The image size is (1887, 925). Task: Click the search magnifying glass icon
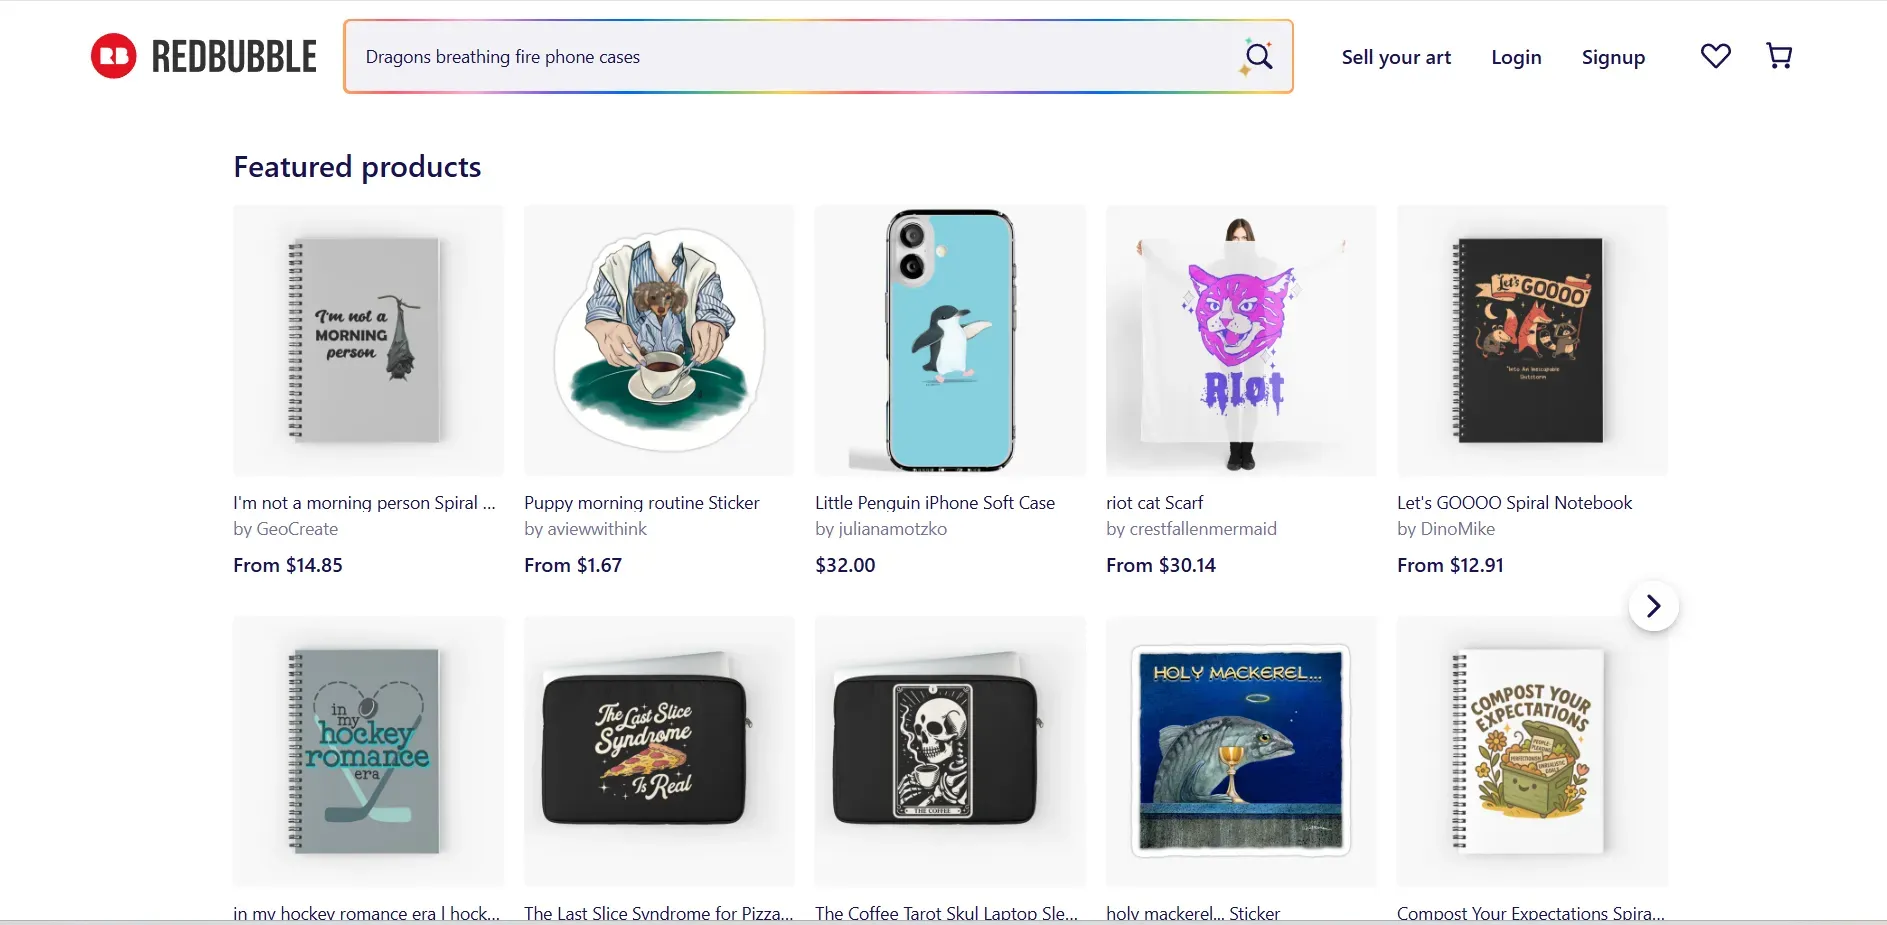tap(1258, 56)
